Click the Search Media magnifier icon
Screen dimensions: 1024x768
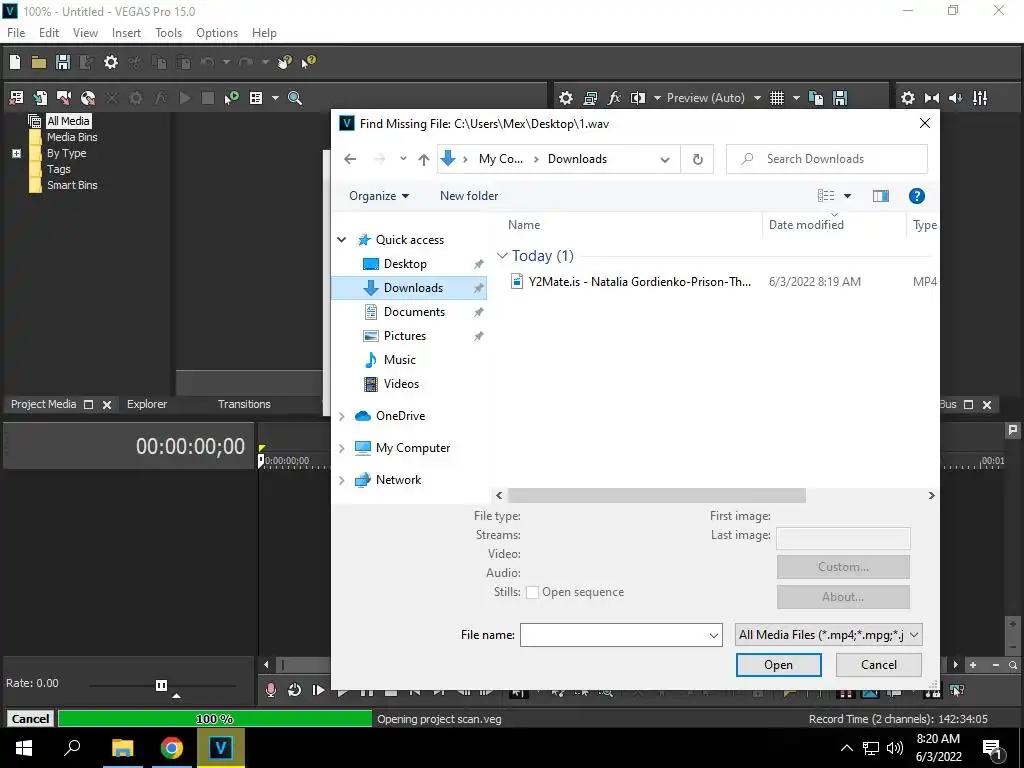pos(295,98)
